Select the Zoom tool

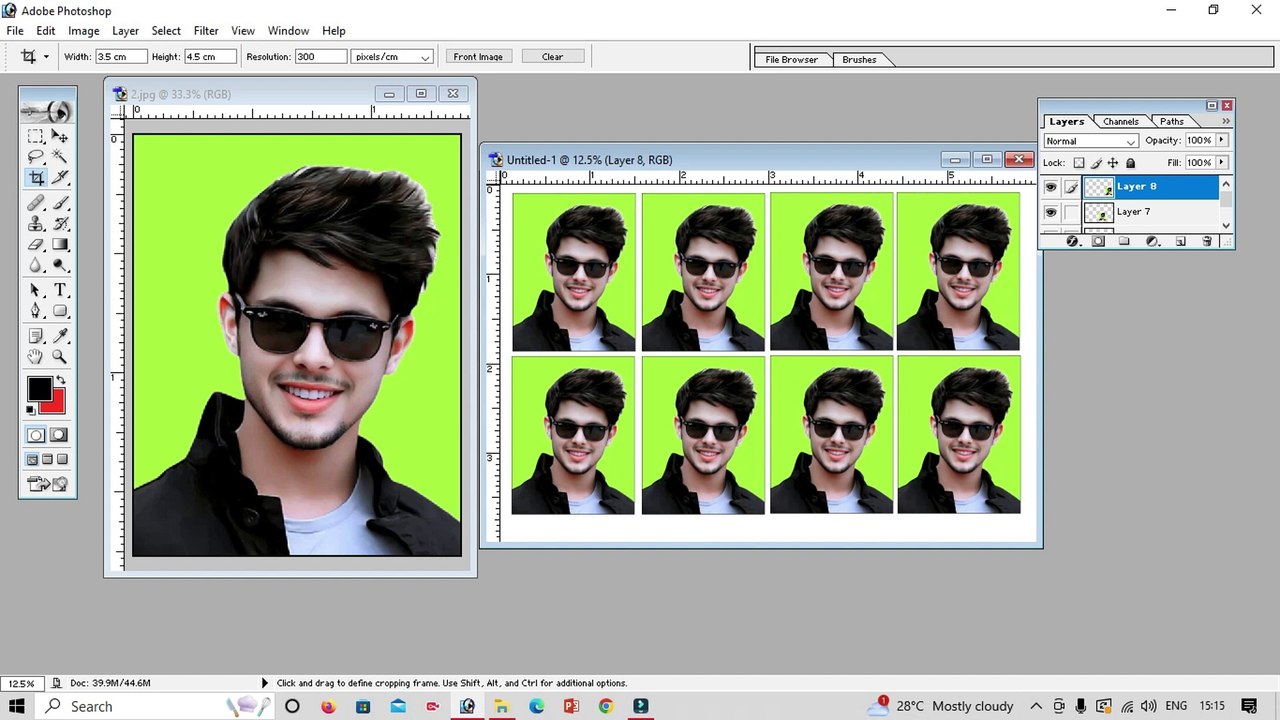[60, 356]
